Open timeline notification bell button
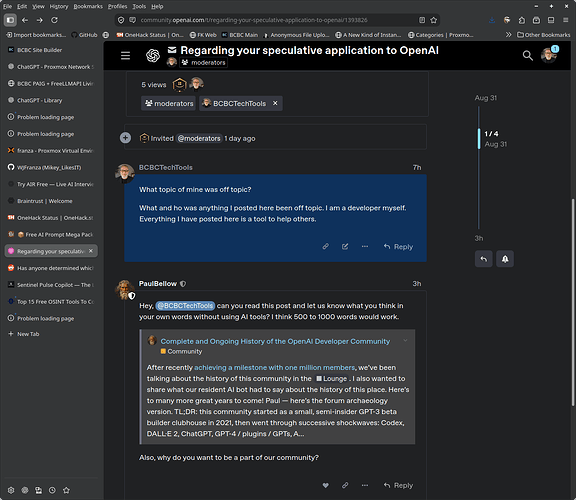This screenshot has width=576, height=500. click(505, 259)
